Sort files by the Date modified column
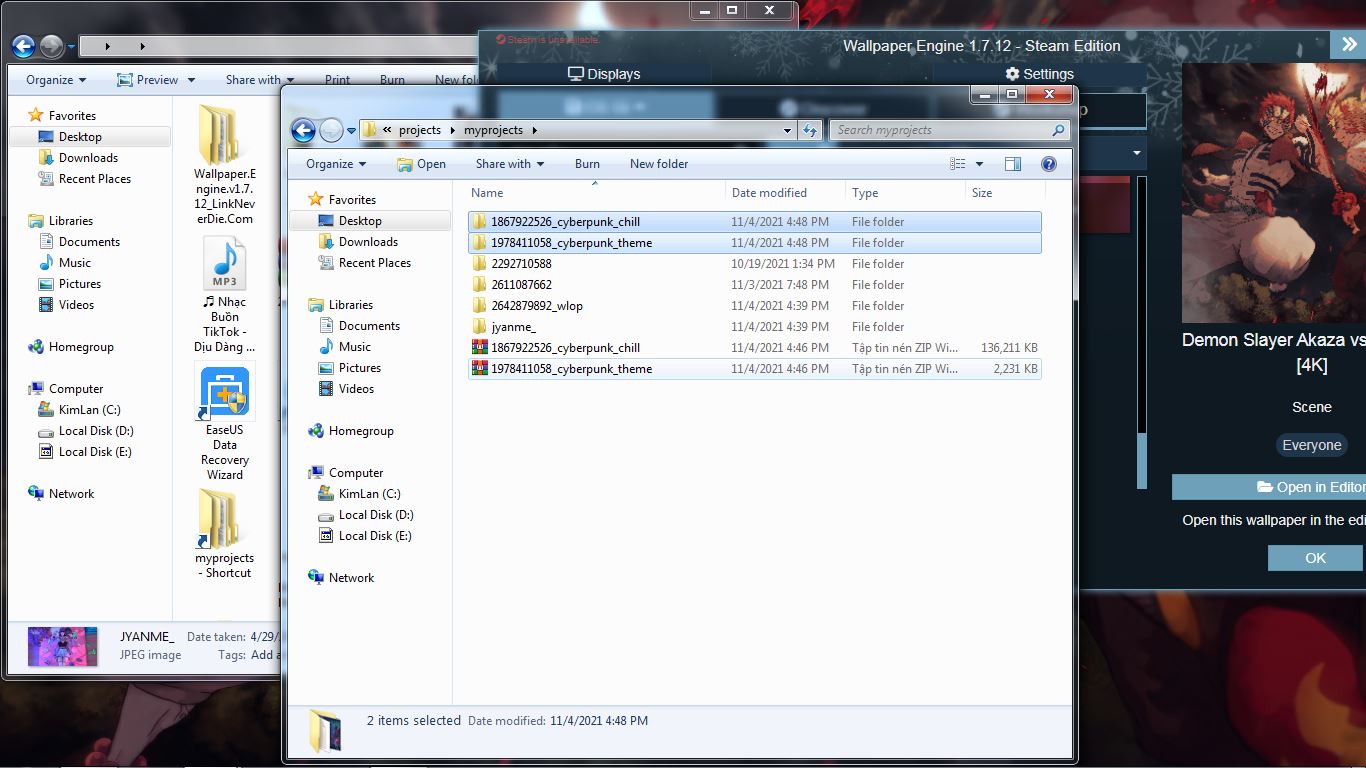This screenshot has width=1366, height=768. (x=769, y=193)
